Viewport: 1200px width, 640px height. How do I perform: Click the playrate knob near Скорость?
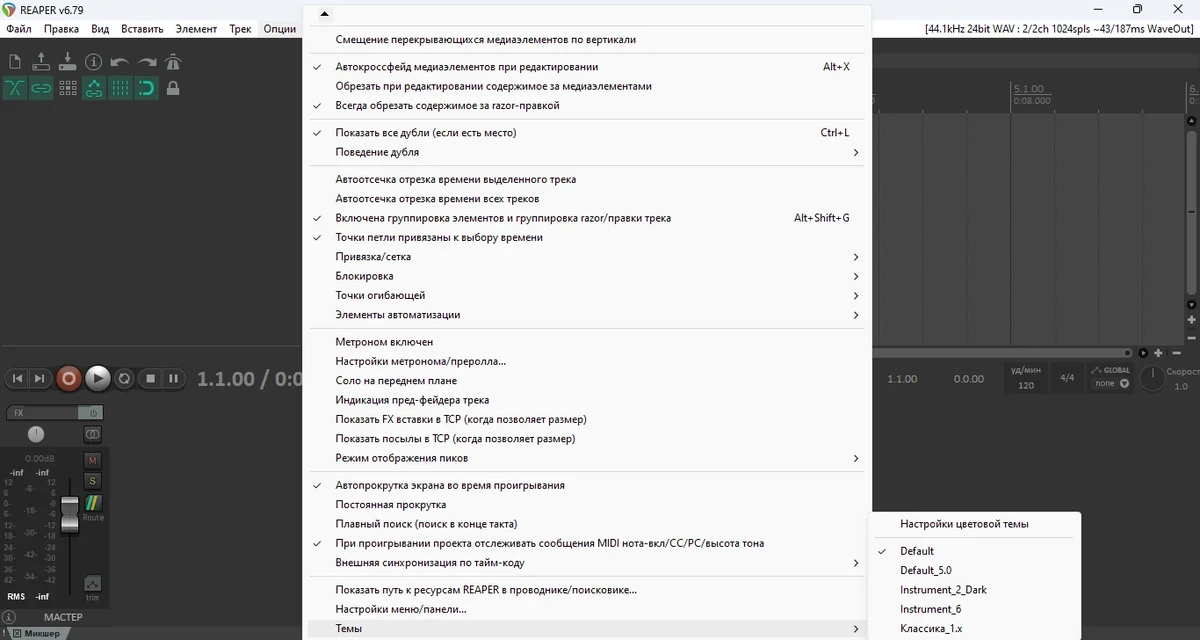(1152, 378)
